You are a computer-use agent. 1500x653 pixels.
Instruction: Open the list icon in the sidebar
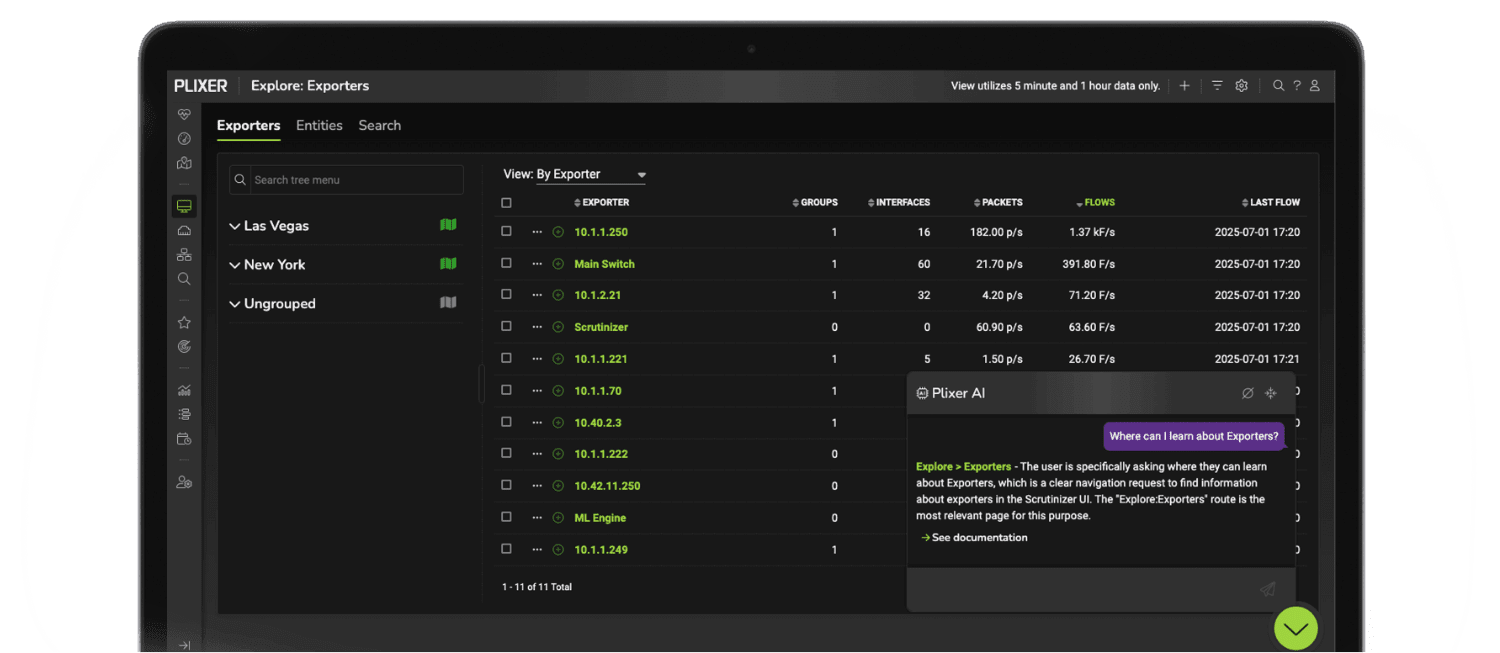[184, 414]
